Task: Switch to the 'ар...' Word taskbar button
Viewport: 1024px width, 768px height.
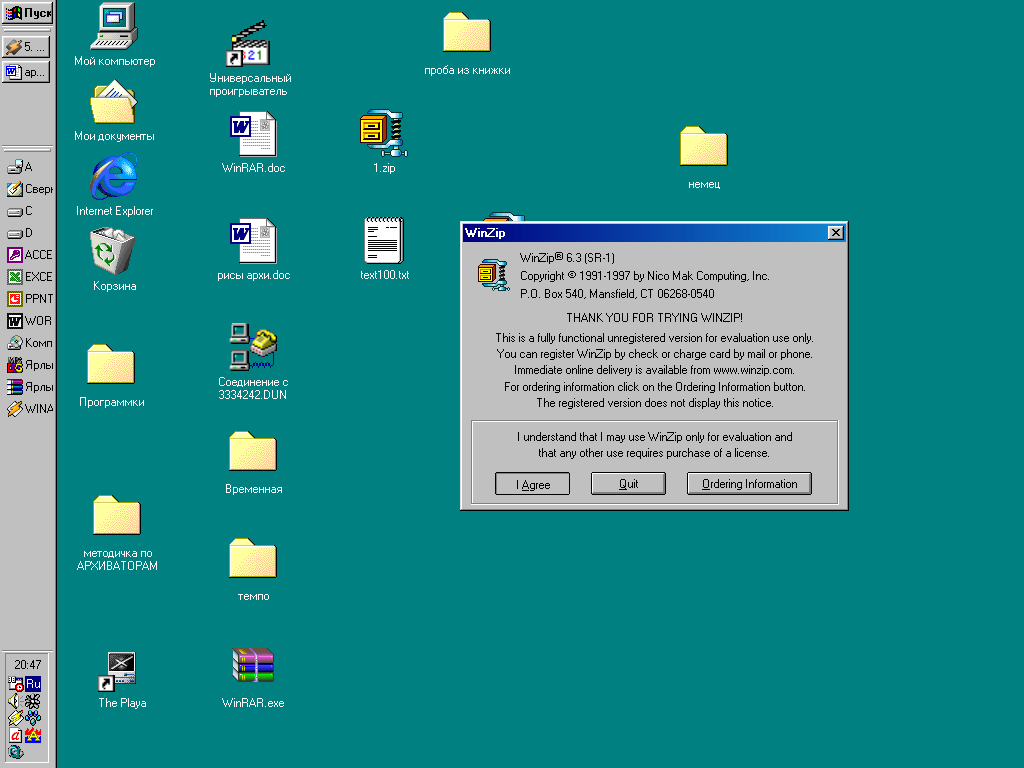Action: point(26,71)
